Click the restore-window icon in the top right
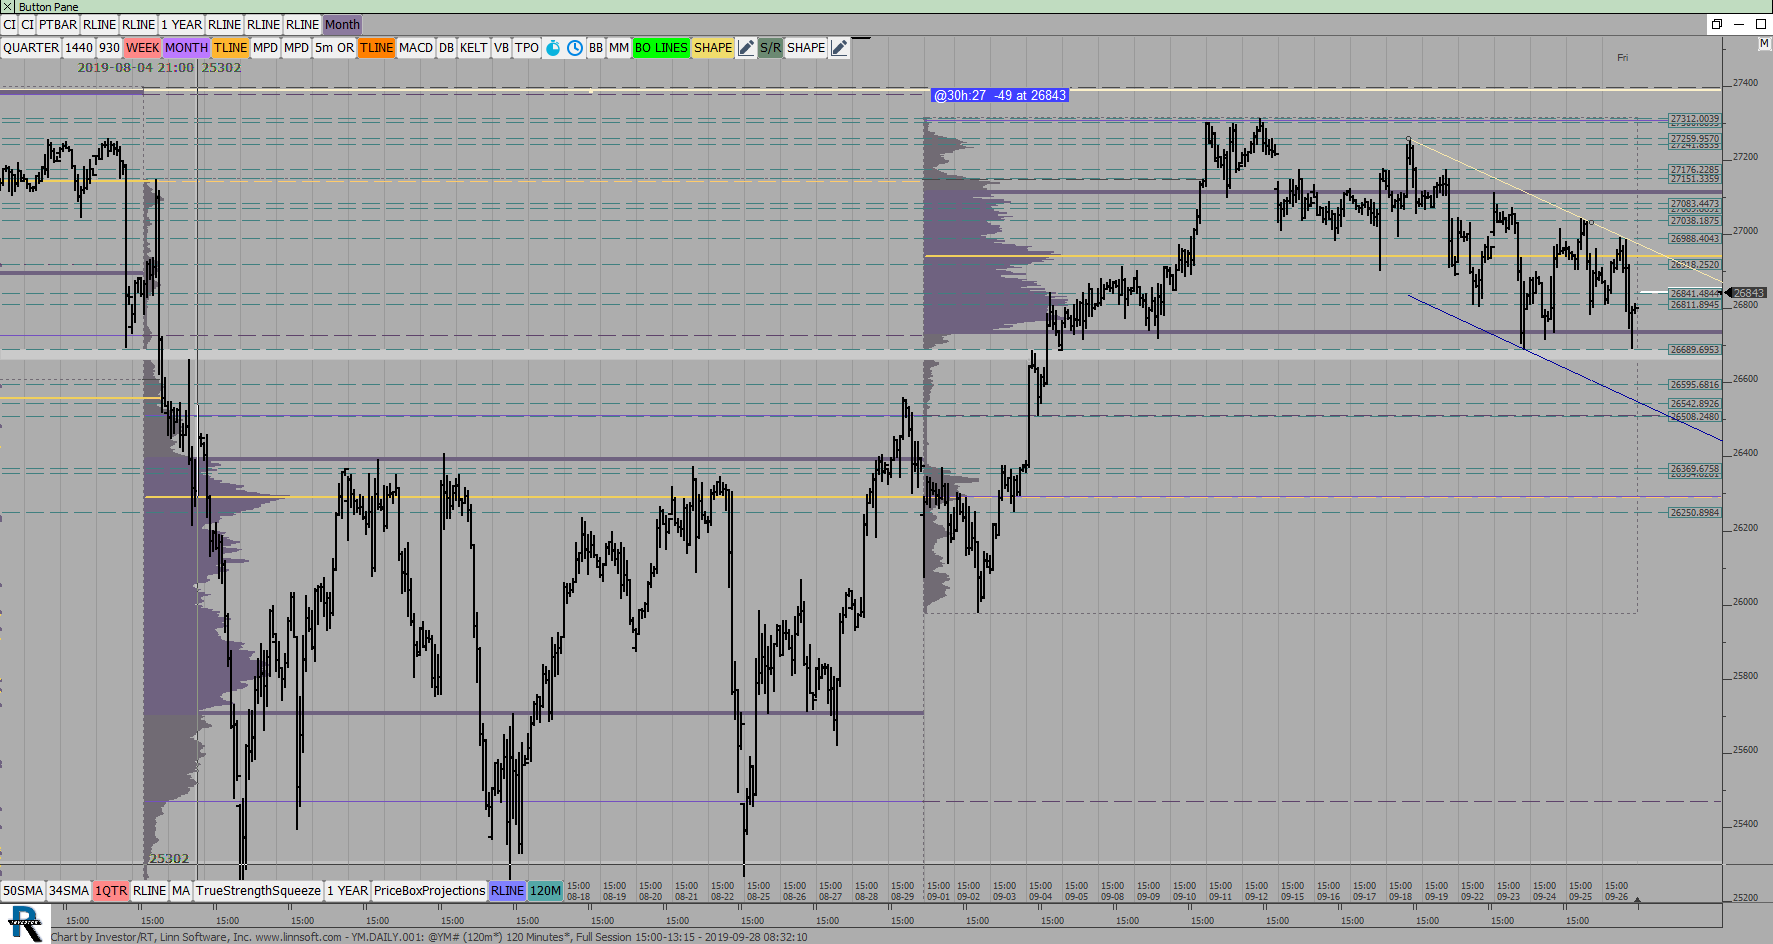The image size is (1773, 944). [1717, 24]
